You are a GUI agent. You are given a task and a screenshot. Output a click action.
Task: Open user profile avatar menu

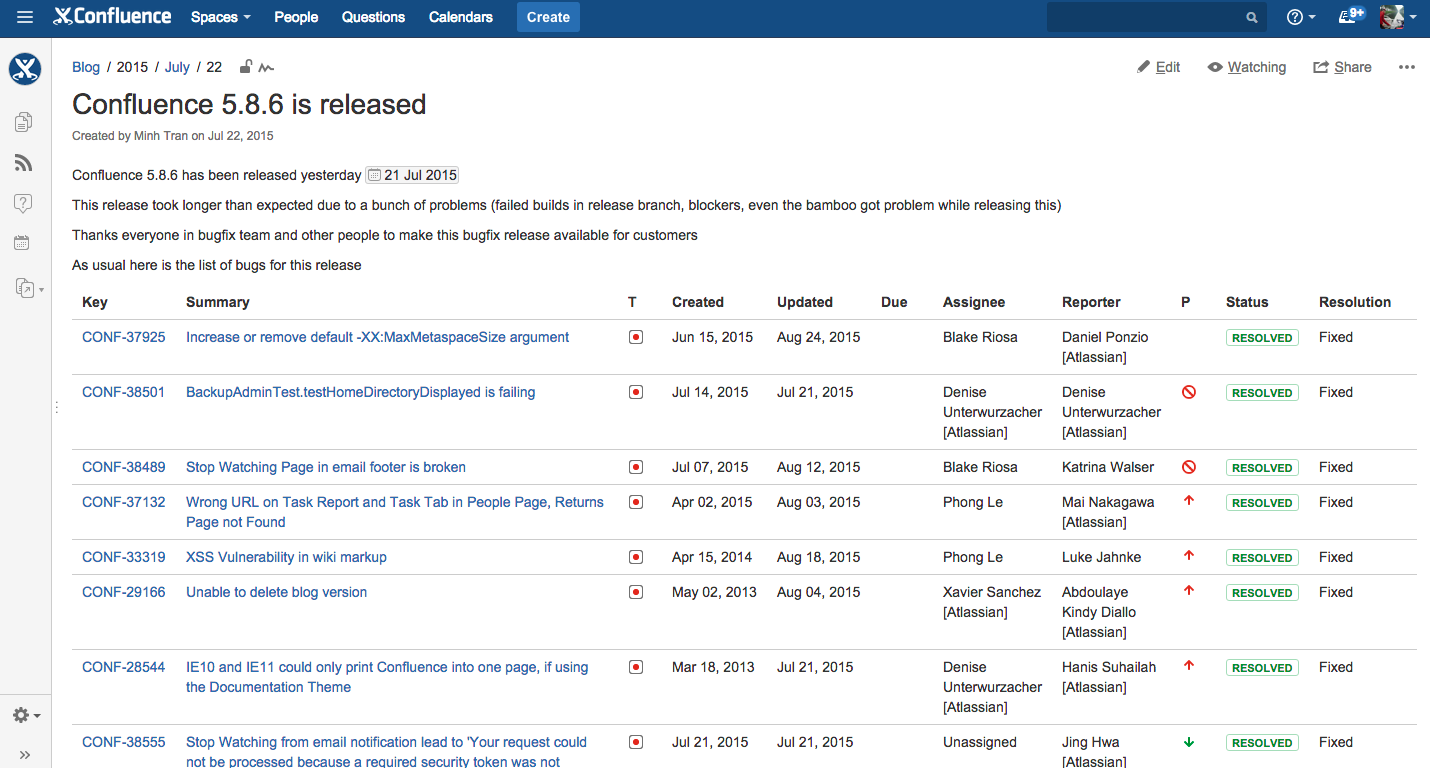(x=1398, y=17)
